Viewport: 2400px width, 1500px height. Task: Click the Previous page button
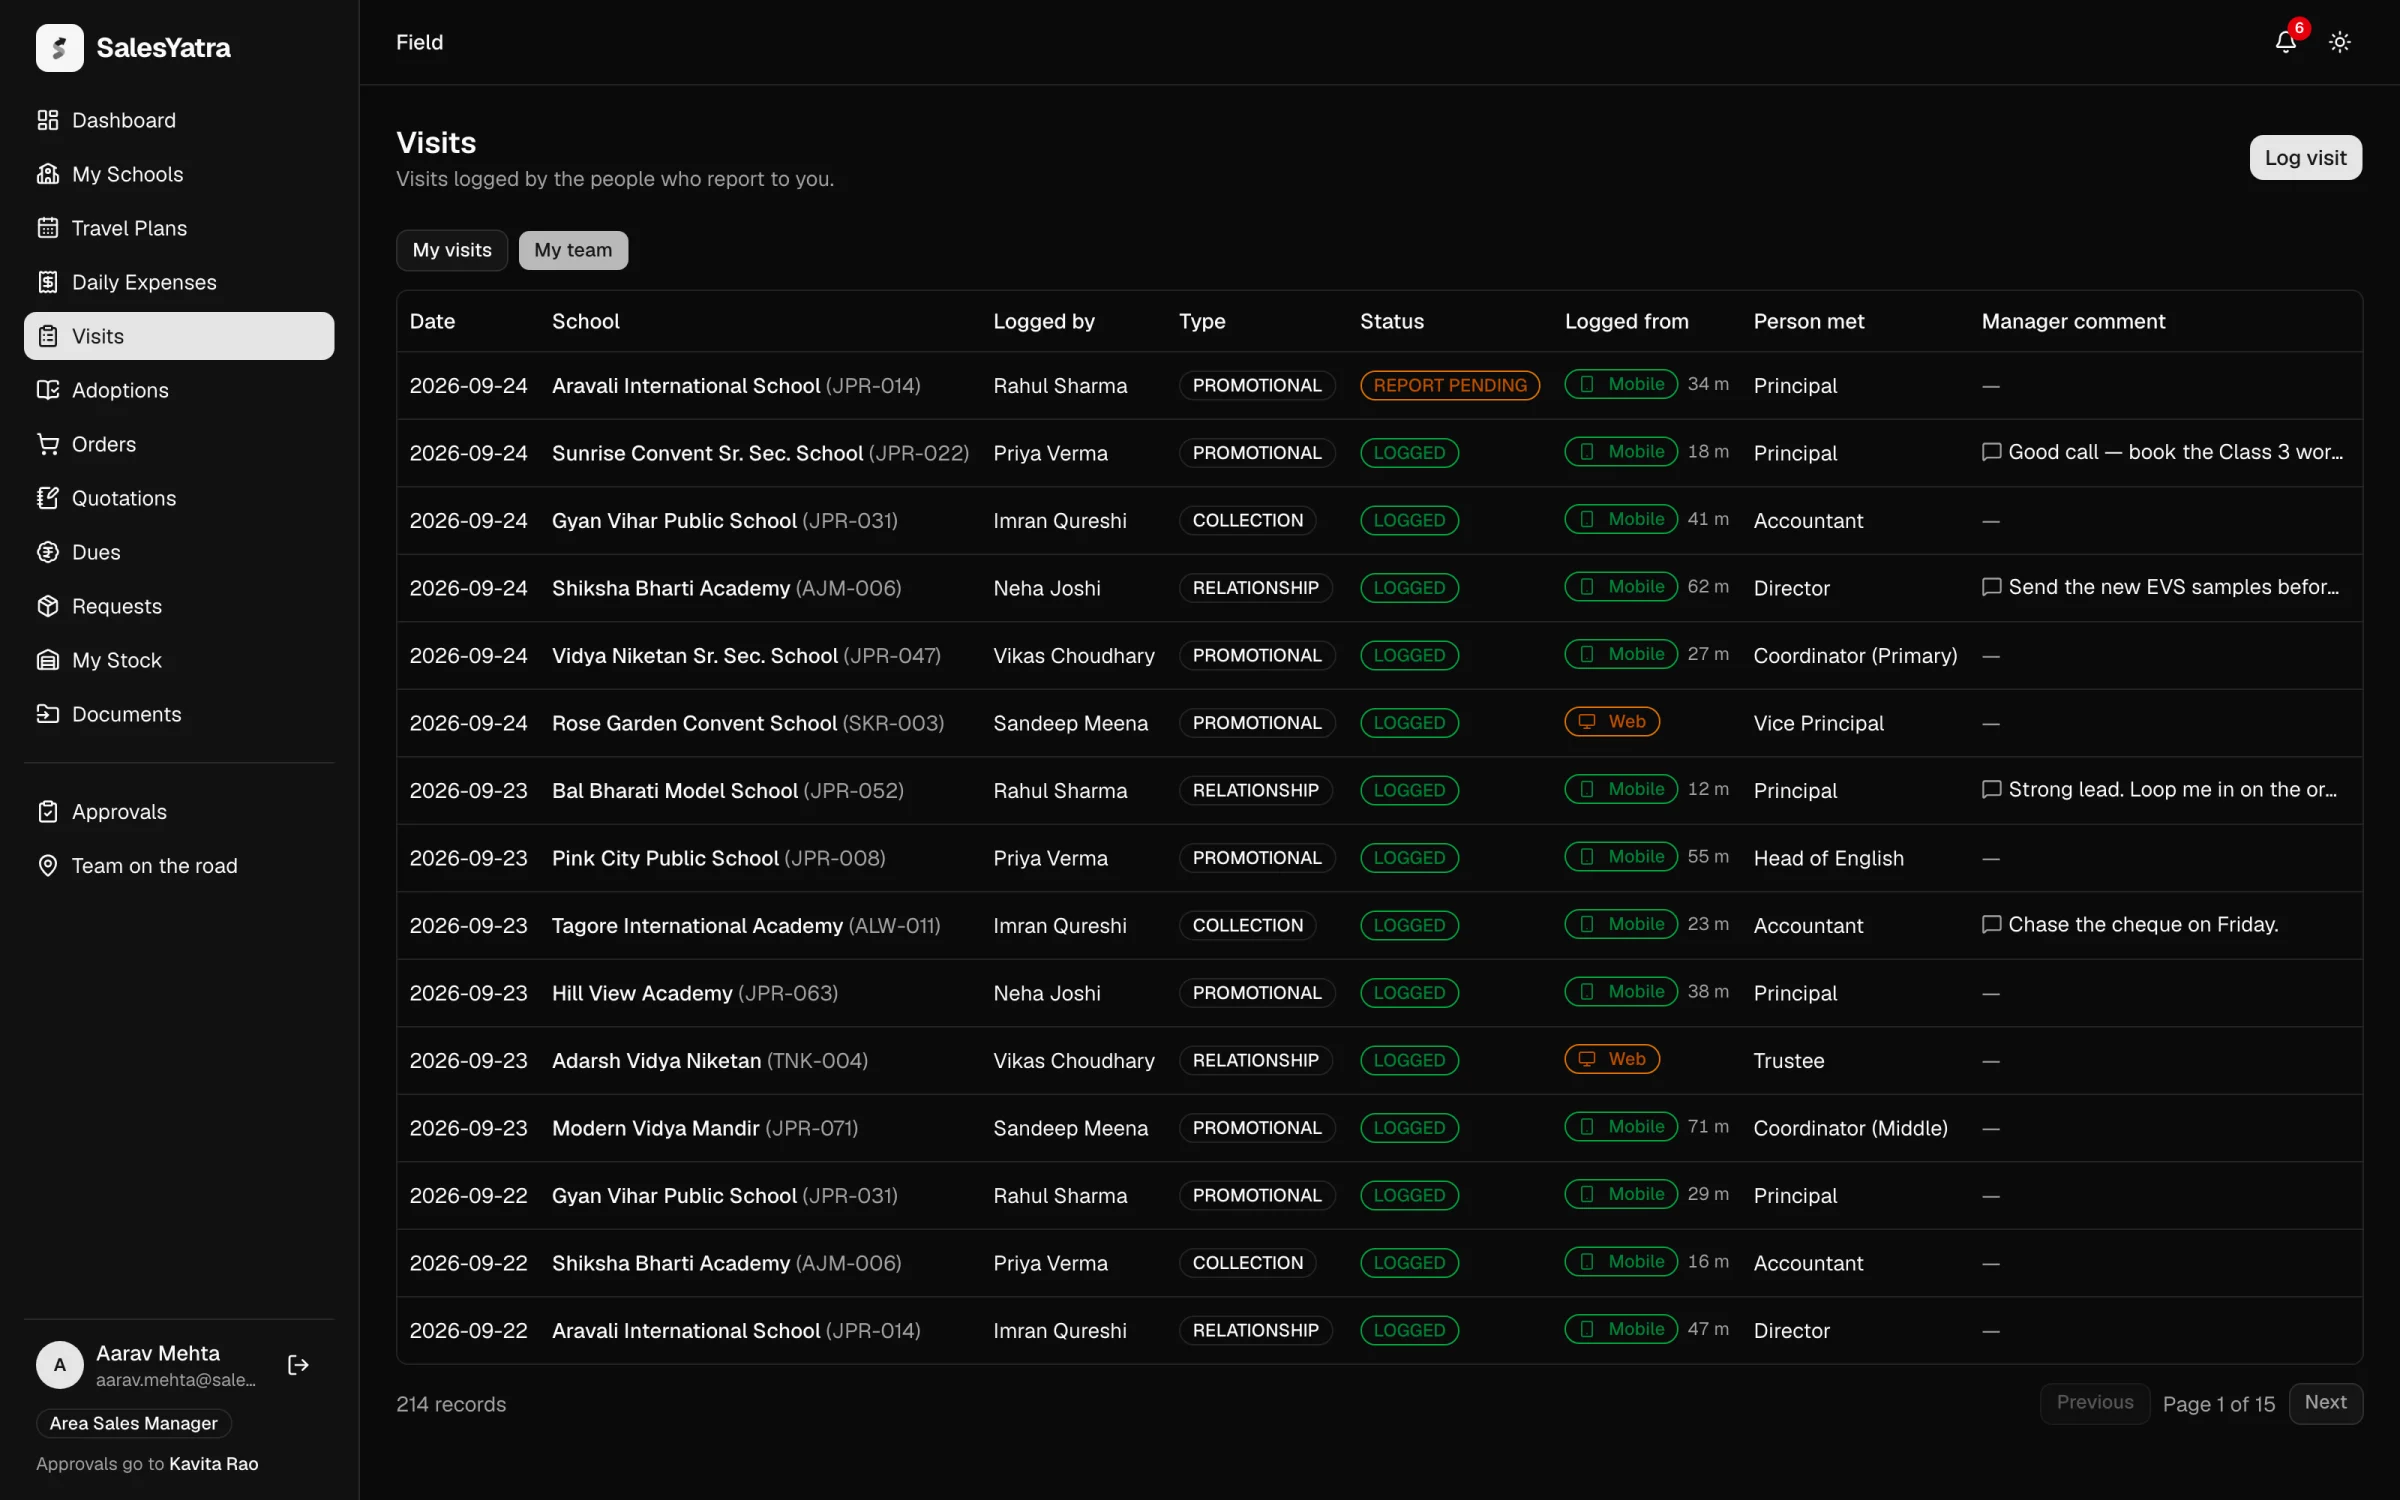pos(2095,1403)
